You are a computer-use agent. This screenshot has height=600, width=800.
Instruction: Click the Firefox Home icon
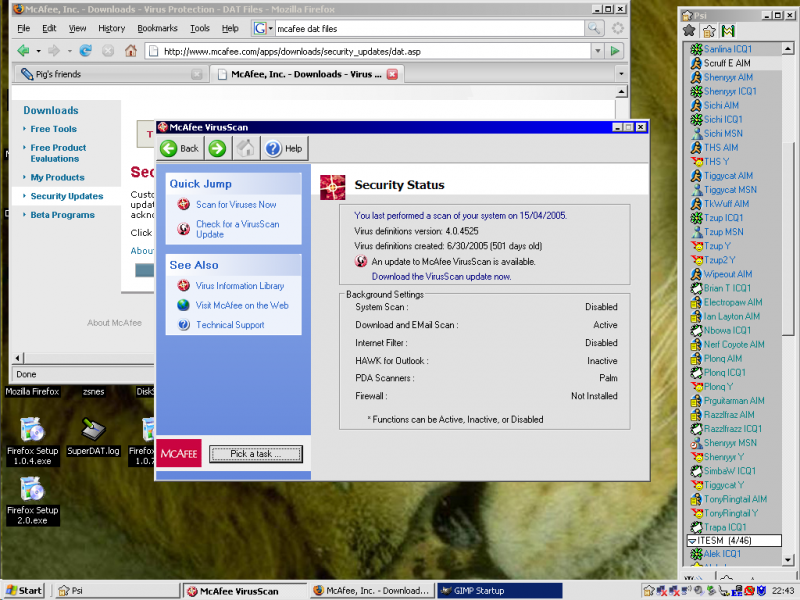(x=131, y=51)
